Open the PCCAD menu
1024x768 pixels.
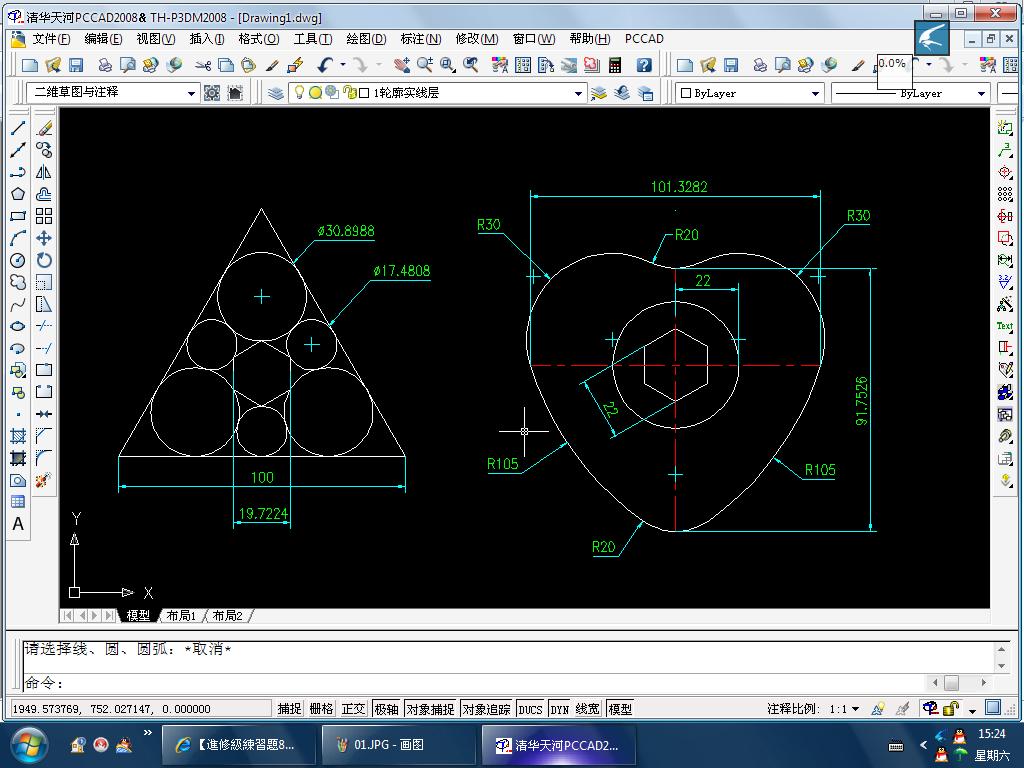click(x=644, y=39)
